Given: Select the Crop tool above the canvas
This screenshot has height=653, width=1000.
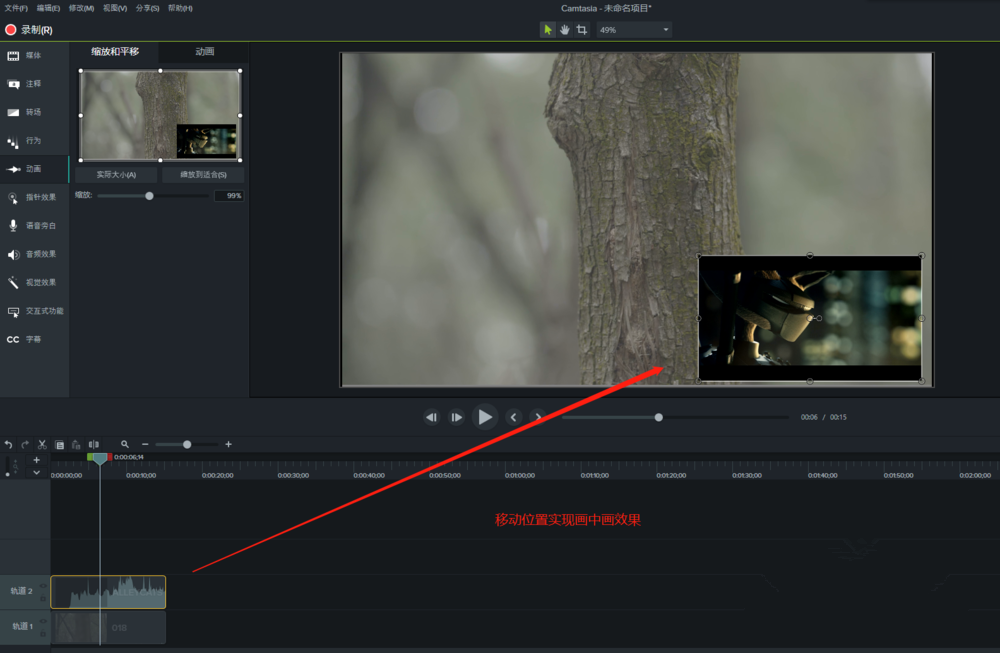Looking at the screenshot, I should (x=581, y=29).
